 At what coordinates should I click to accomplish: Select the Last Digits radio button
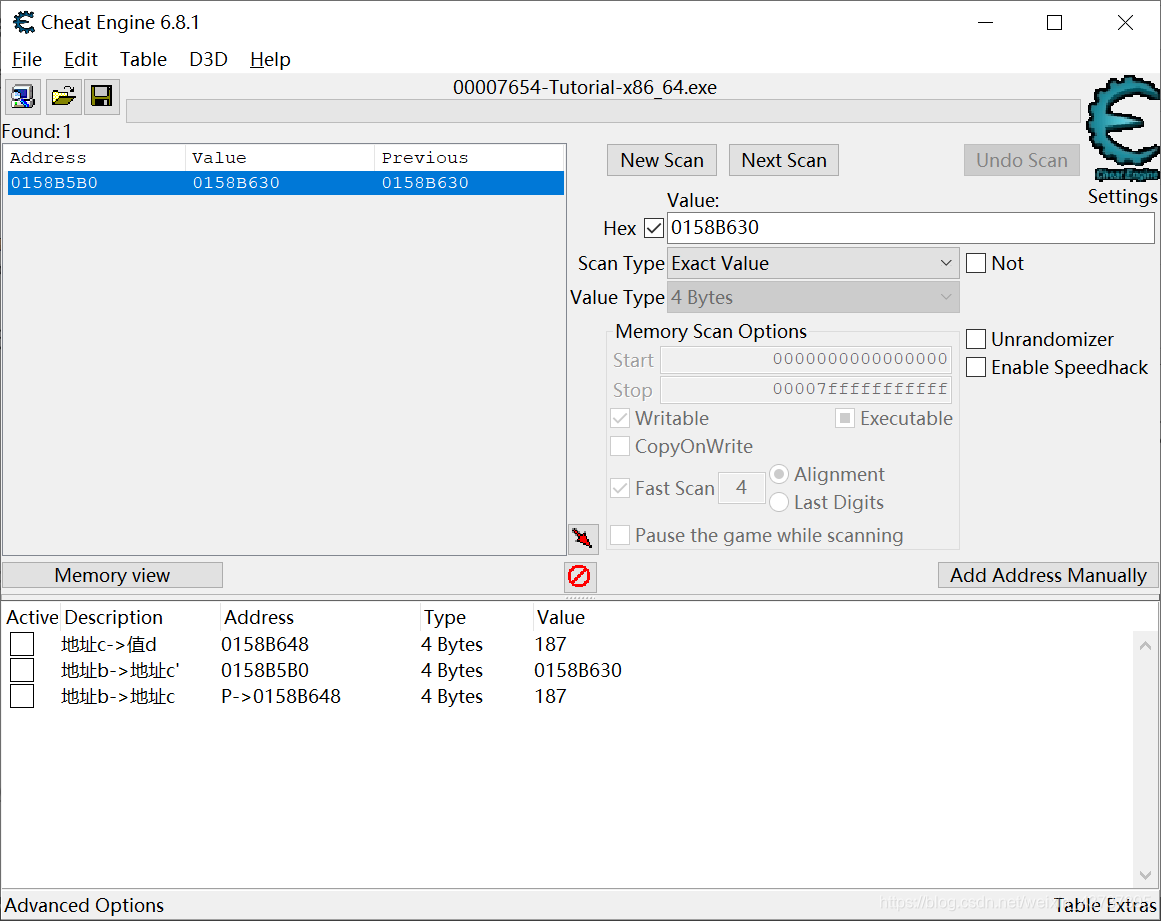(x=779, y=503)
